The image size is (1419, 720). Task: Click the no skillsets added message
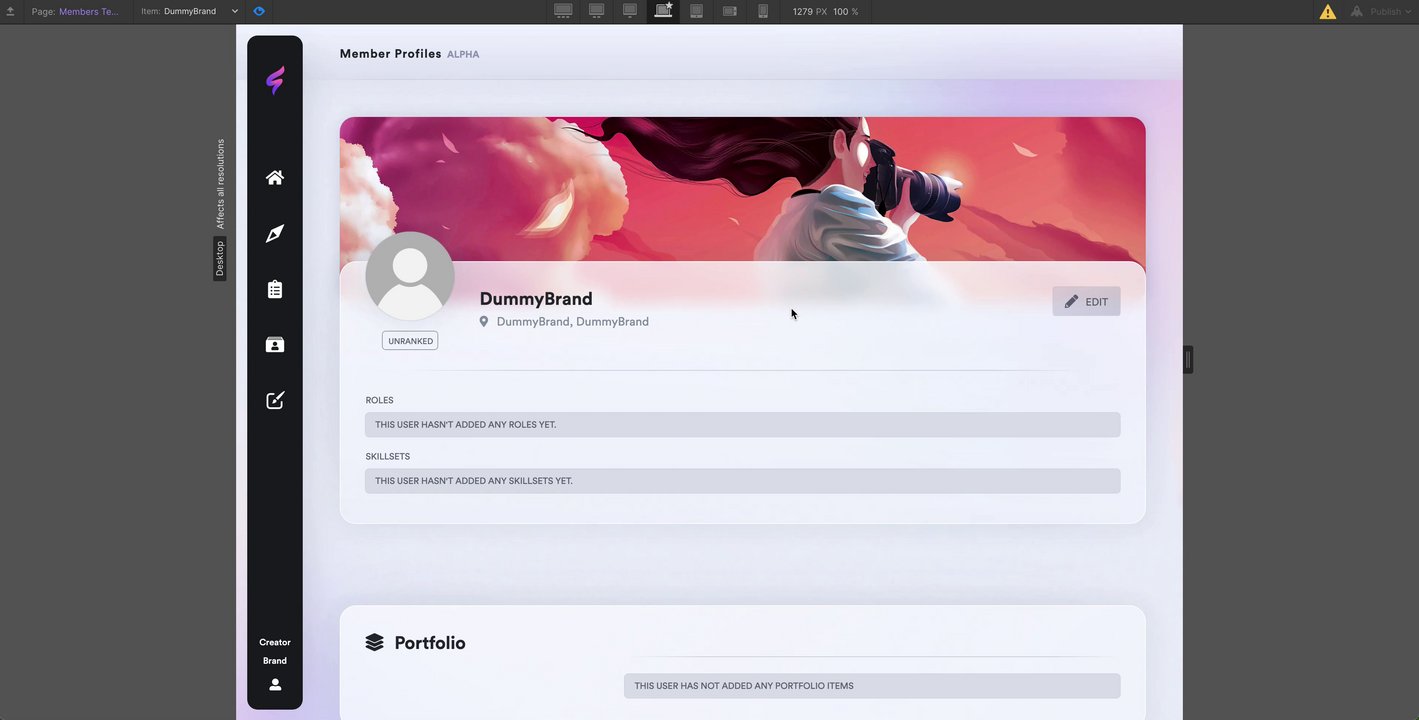click(742, 480)
